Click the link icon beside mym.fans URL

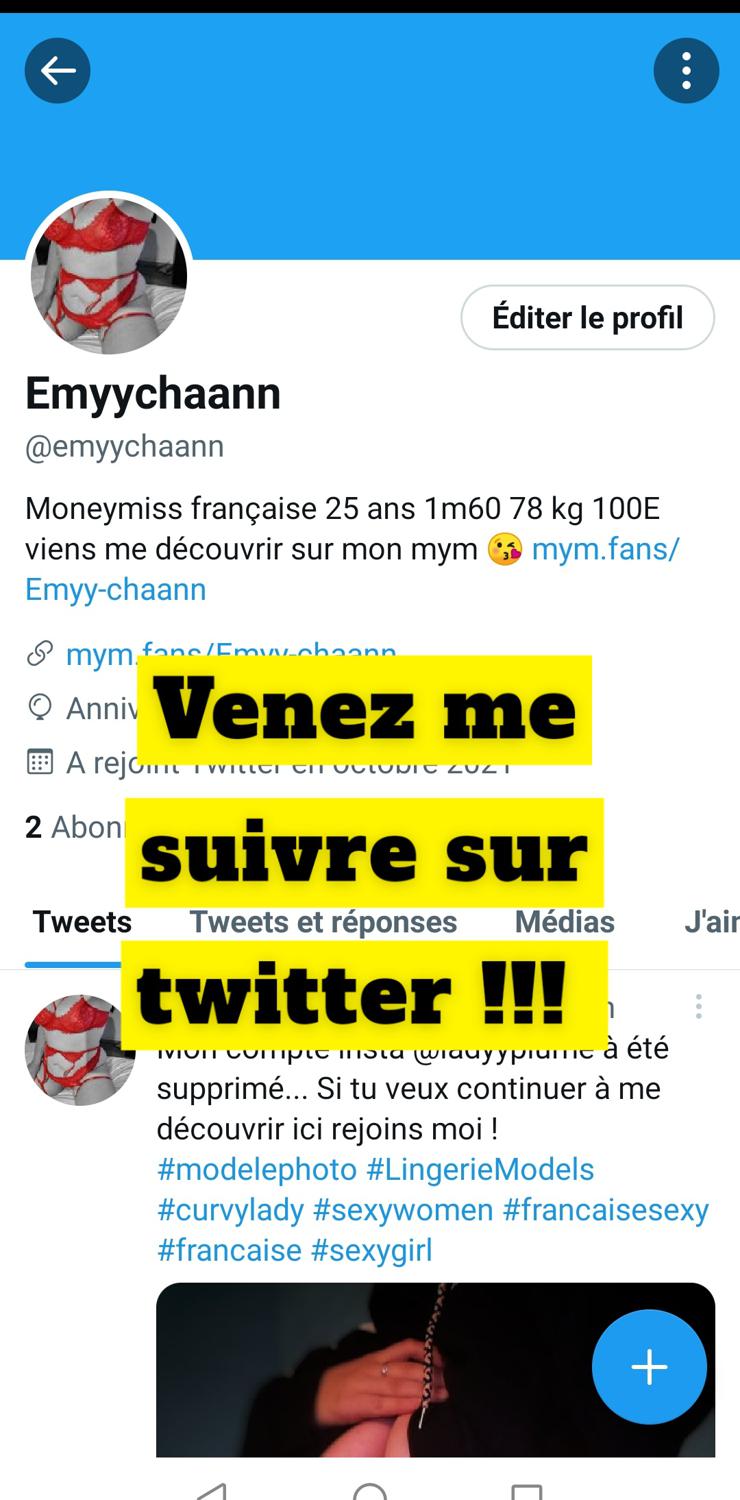39,654
